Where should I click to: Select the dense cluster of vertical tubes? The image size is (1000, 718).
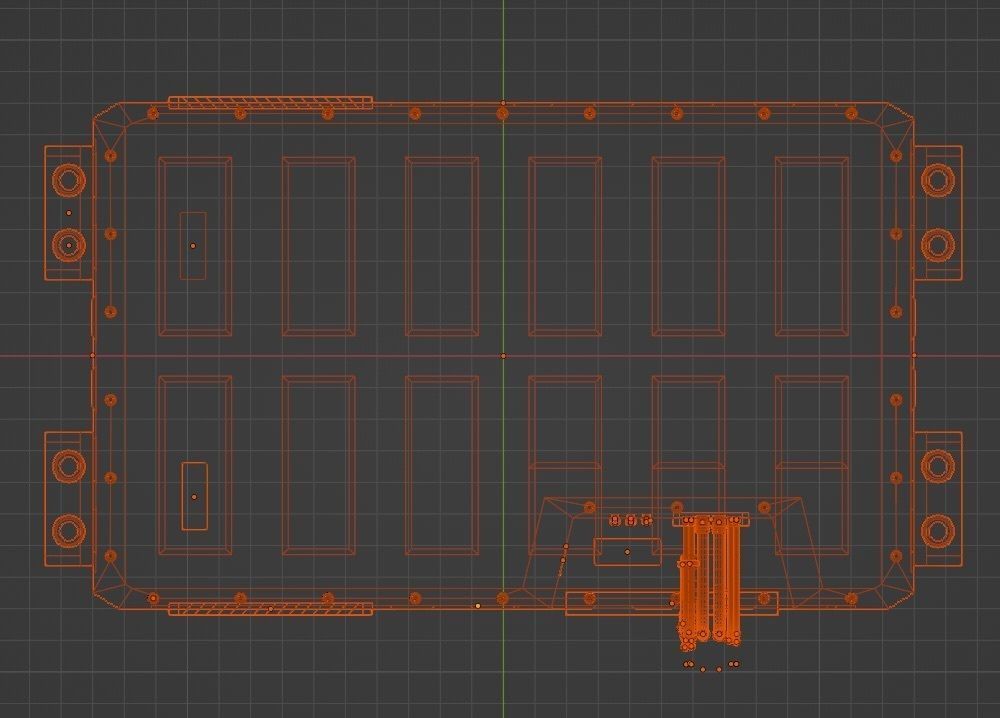pyautogui.click(x=710, y=580)
